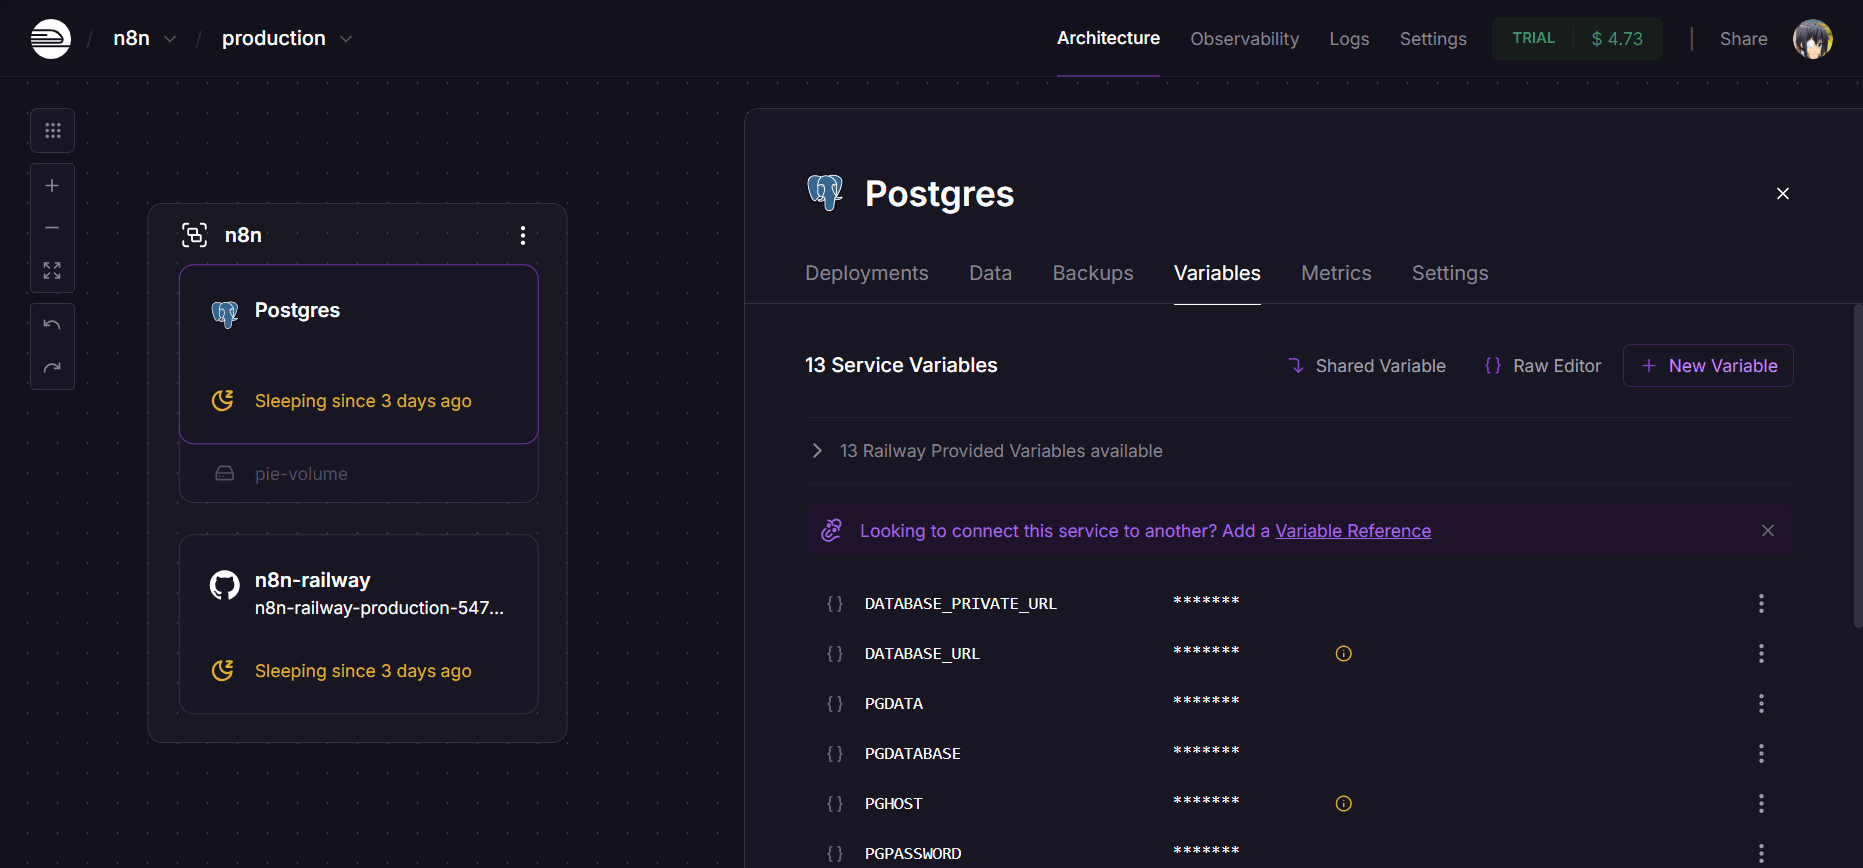The width and height of the screenshot is (1863, 868).
Task: Fit canvas to full screen
Action: click(x=52, y=271)
